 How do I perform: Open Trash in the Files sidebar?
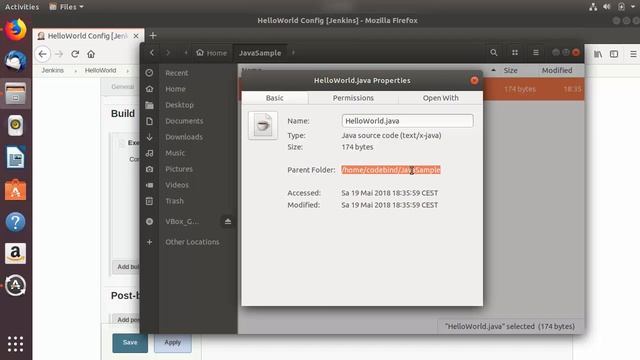click(174, 201)
